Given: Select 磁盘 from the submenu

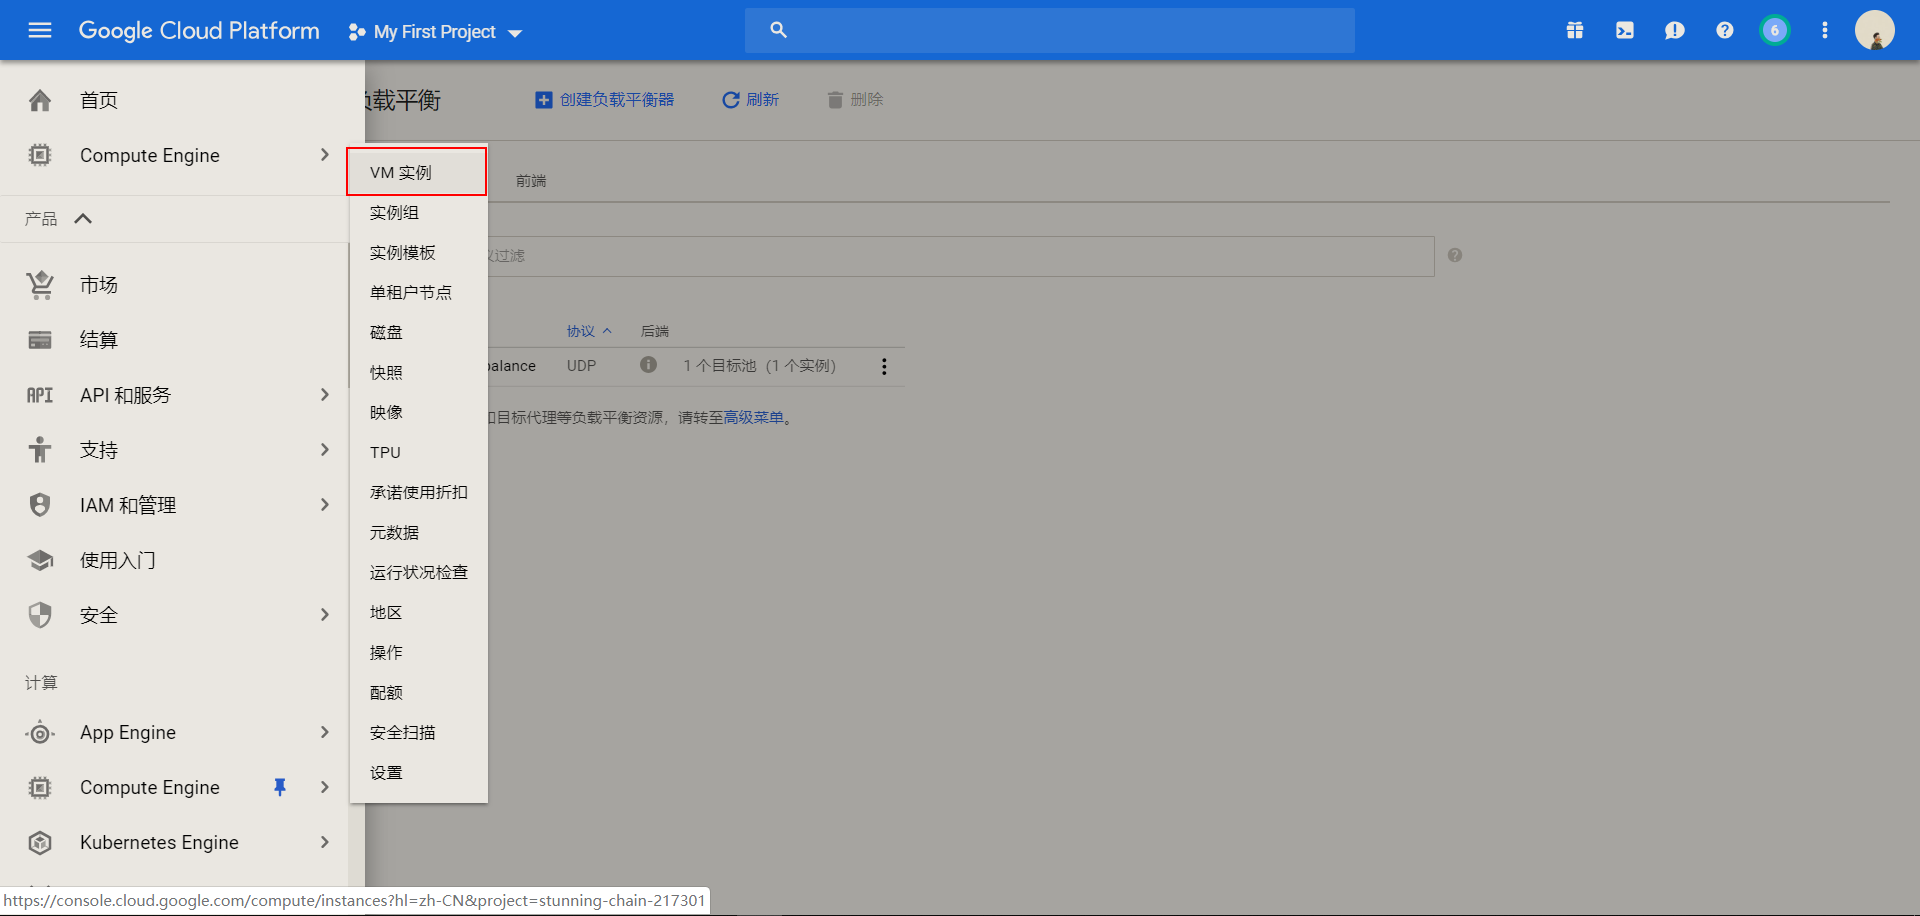Looking at the screenshot, I should 419,333.
